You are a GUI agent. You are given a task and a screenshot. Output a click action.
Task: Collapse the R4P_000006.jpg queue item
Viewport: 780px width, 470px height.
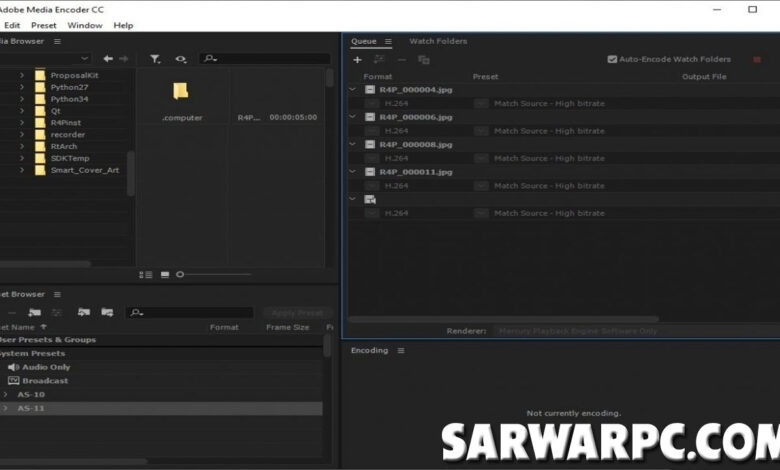coord(353,117)
